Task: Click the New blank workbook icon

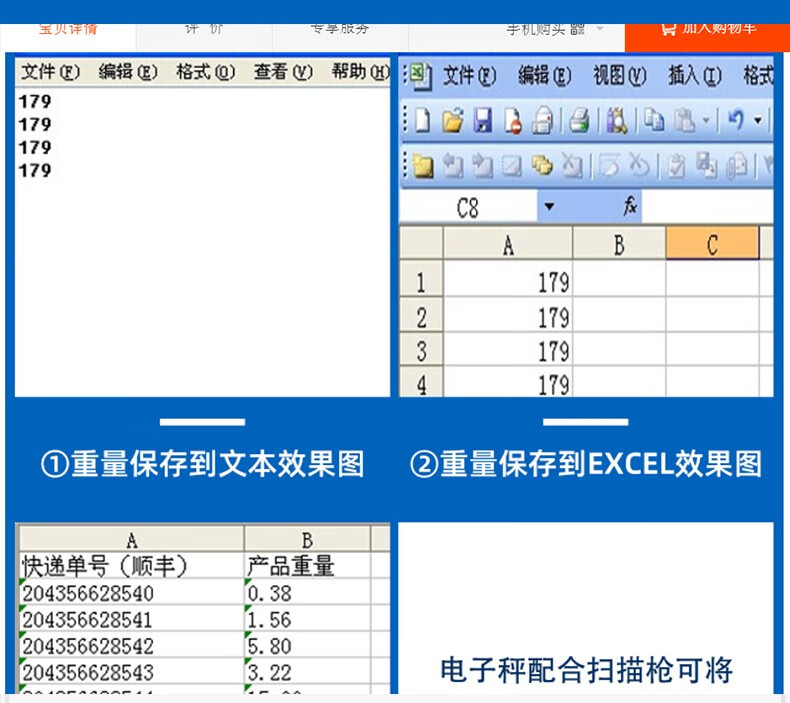Action: (423, 121)
